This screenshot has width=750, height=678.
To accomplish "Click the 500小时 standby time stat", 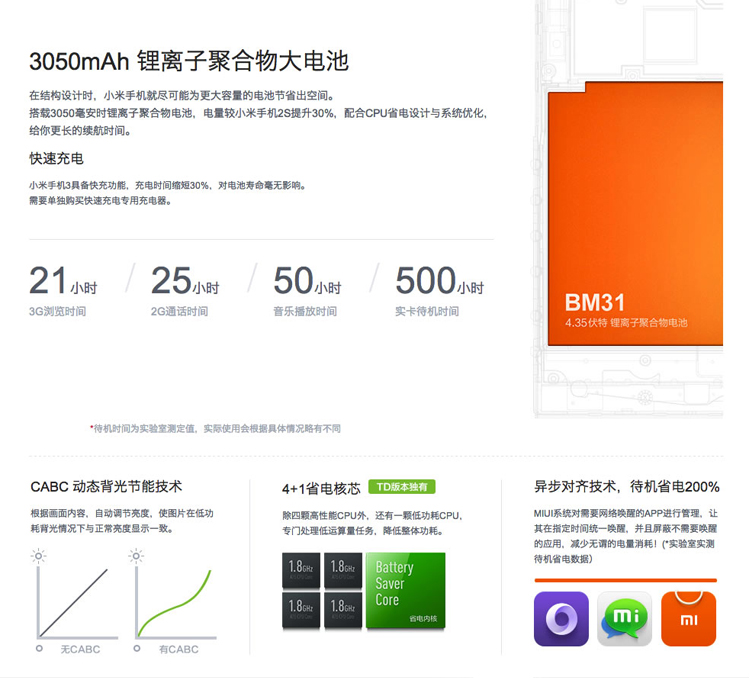I will click(440, 280).
